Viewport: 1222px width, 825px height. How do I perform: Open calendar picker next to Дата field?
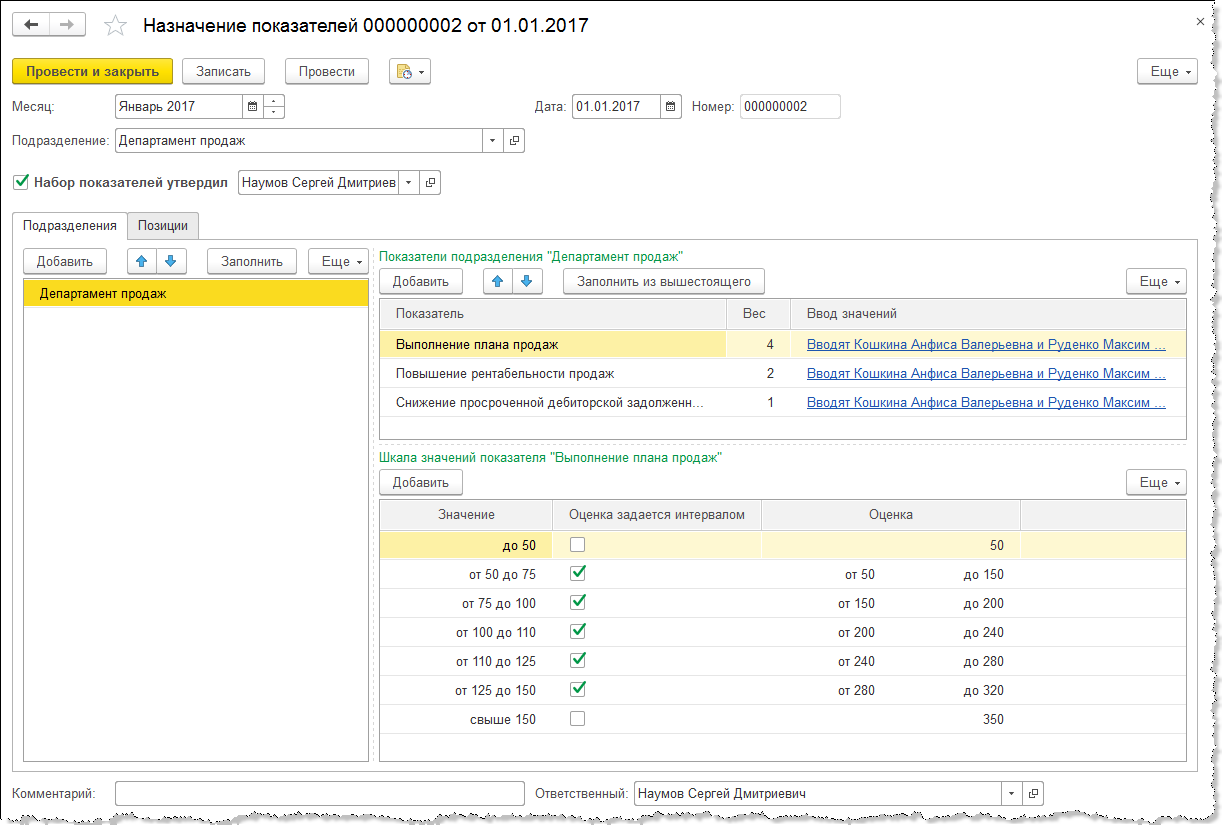point(671,107)
